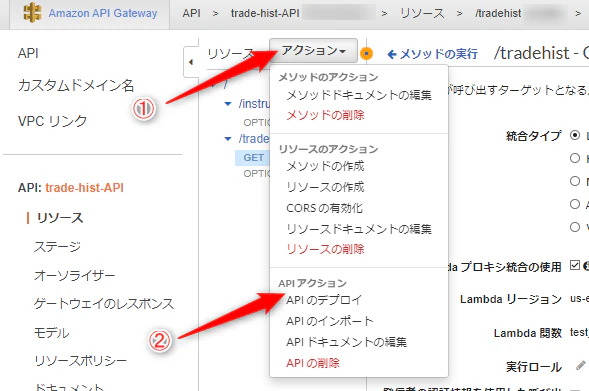Image resolution: width=589 pixels, height=391 pixels.
Task: Select OPTIONS under the /trade resource
Action: tap(256, 174)
